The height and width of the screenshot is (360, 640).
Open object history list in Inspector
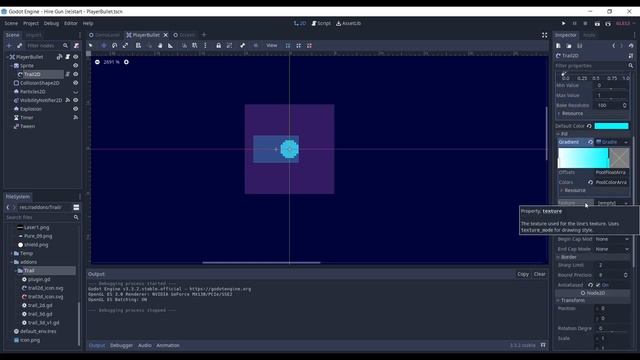tap(631, 46)
